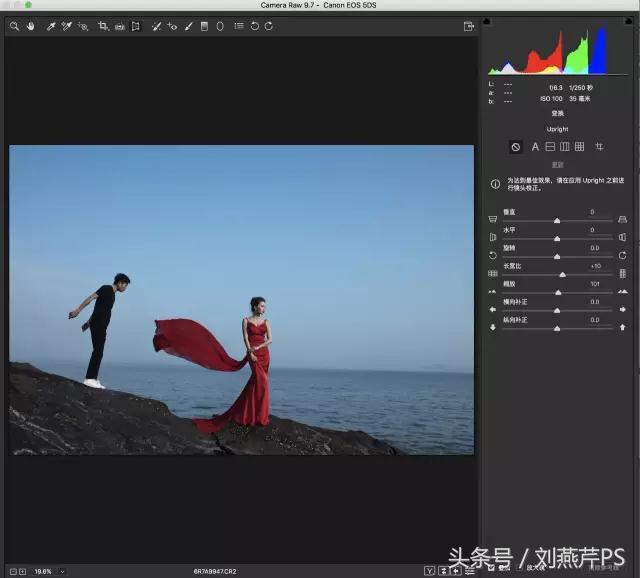Viewport: 640px width, 578px height.
Task: Adjust the 垂直 (Vertical) slider
Action: tap(557, 221)
